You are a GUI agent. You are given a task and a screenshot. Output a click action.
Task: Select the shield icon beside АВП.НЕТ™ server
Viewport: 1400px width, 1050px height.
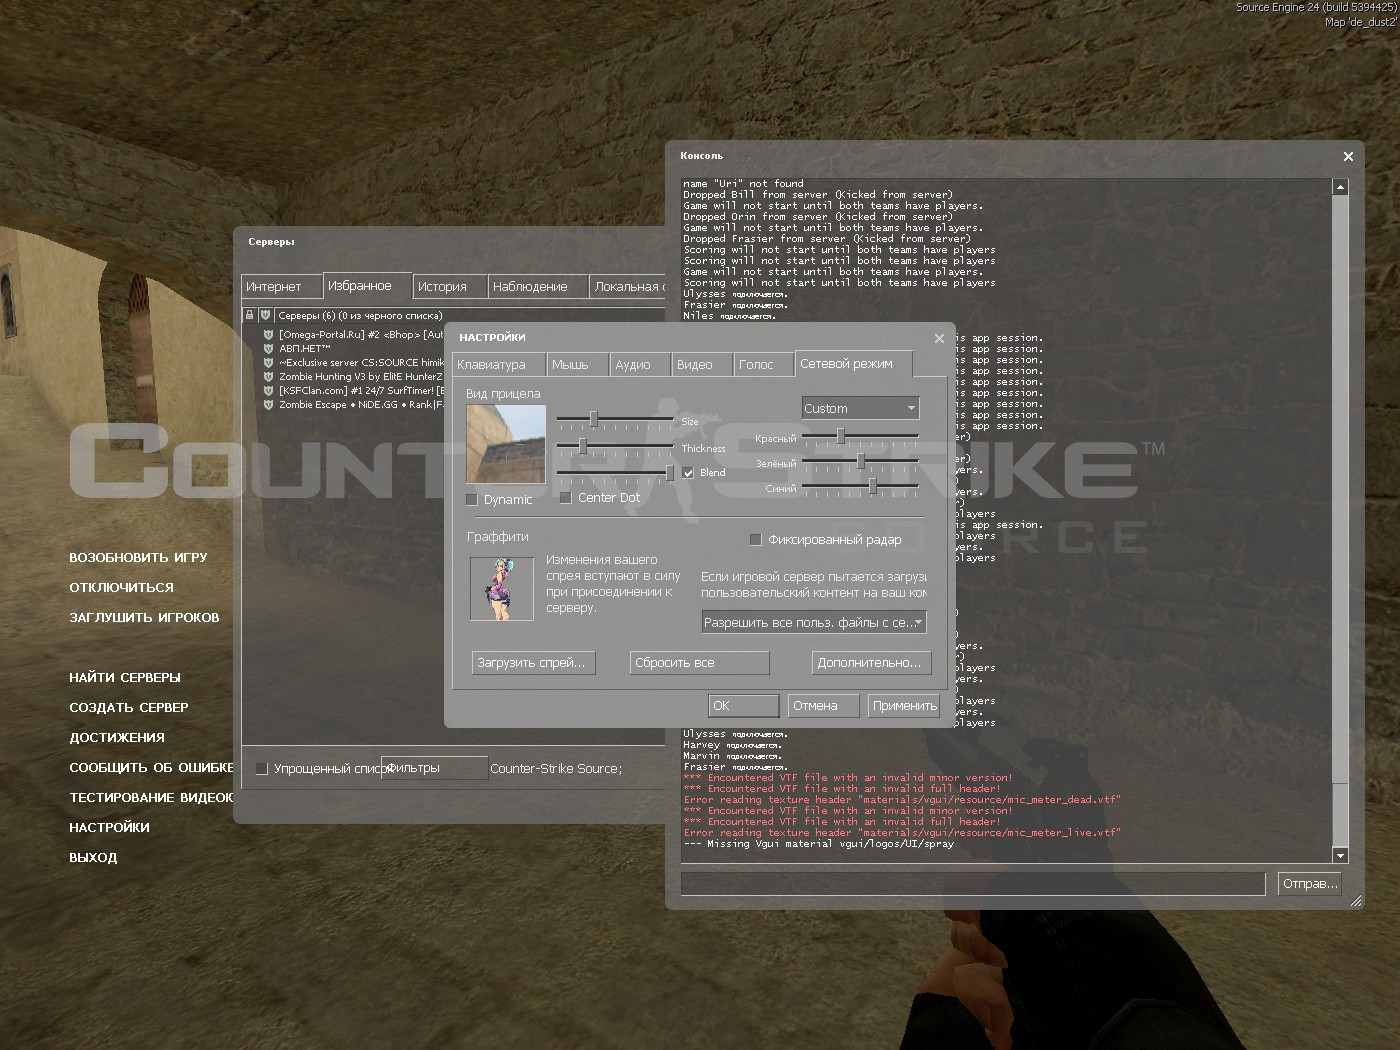coord(267,348)
